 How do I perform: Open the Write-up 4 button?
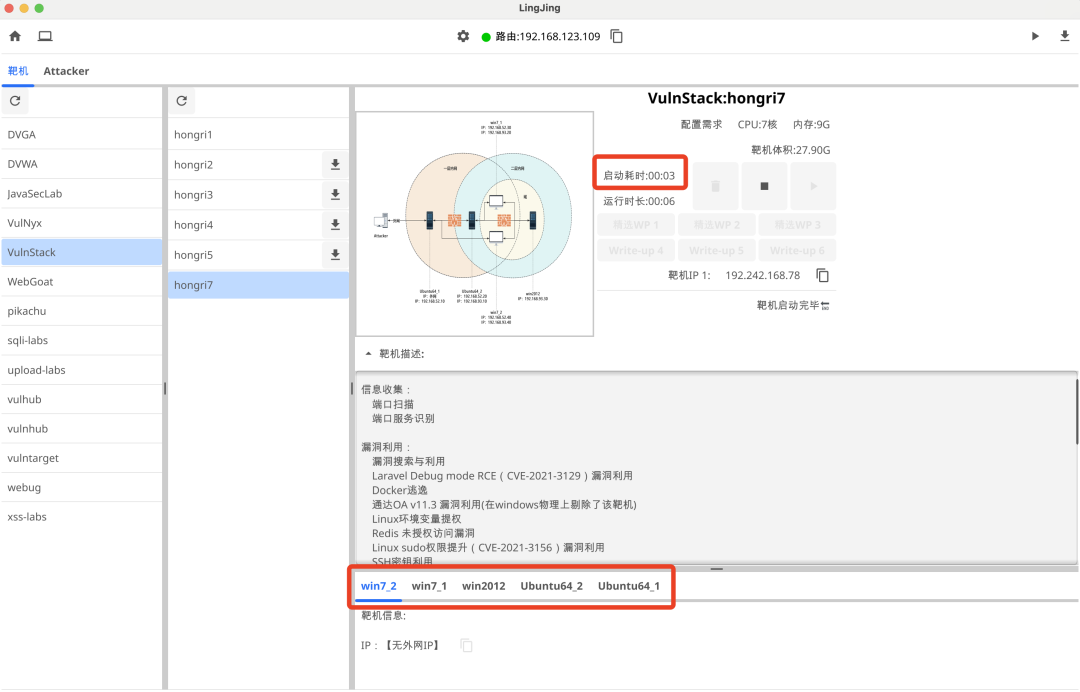tap(636, 251)
